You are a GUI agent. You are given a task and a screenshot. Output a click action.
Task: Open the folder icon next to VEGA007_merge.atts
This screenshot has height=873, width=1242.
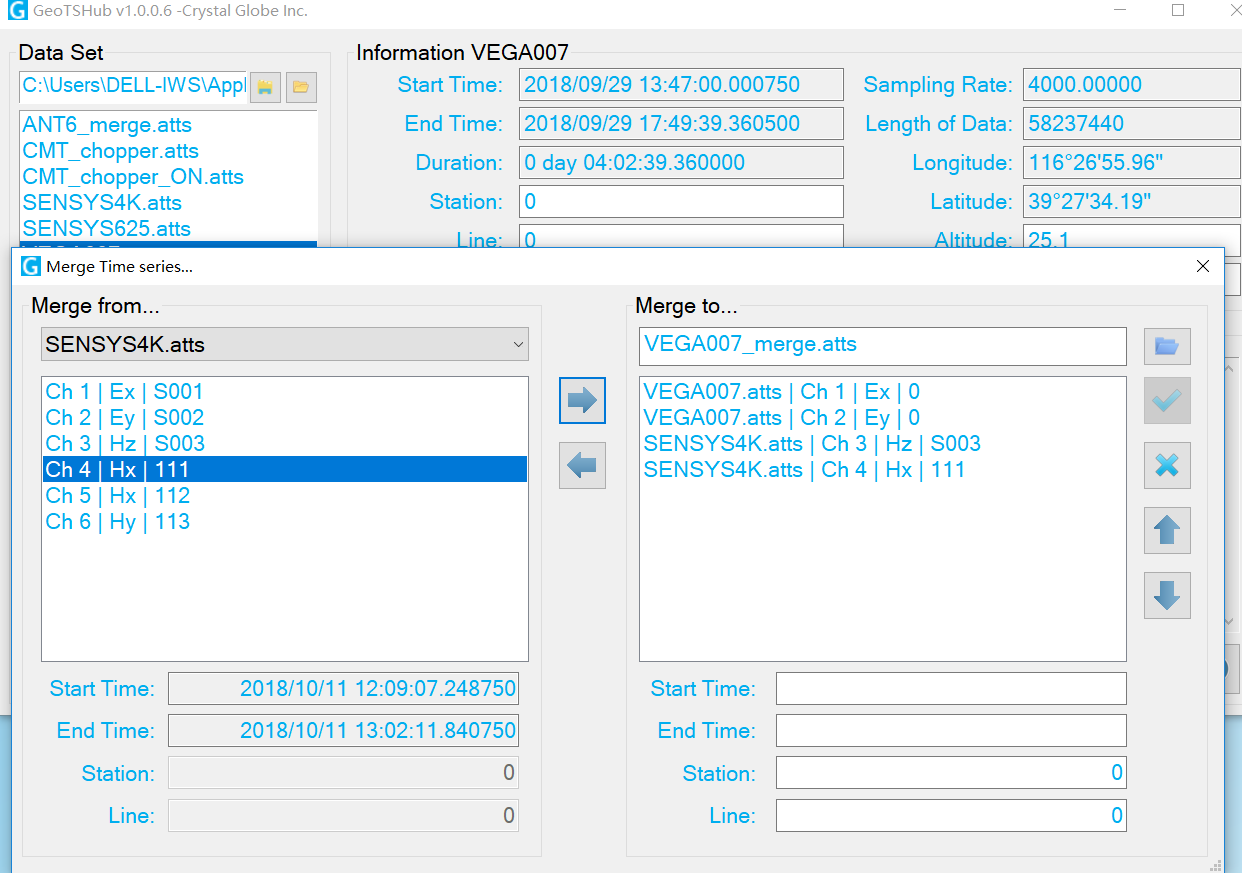point(1167,346)
